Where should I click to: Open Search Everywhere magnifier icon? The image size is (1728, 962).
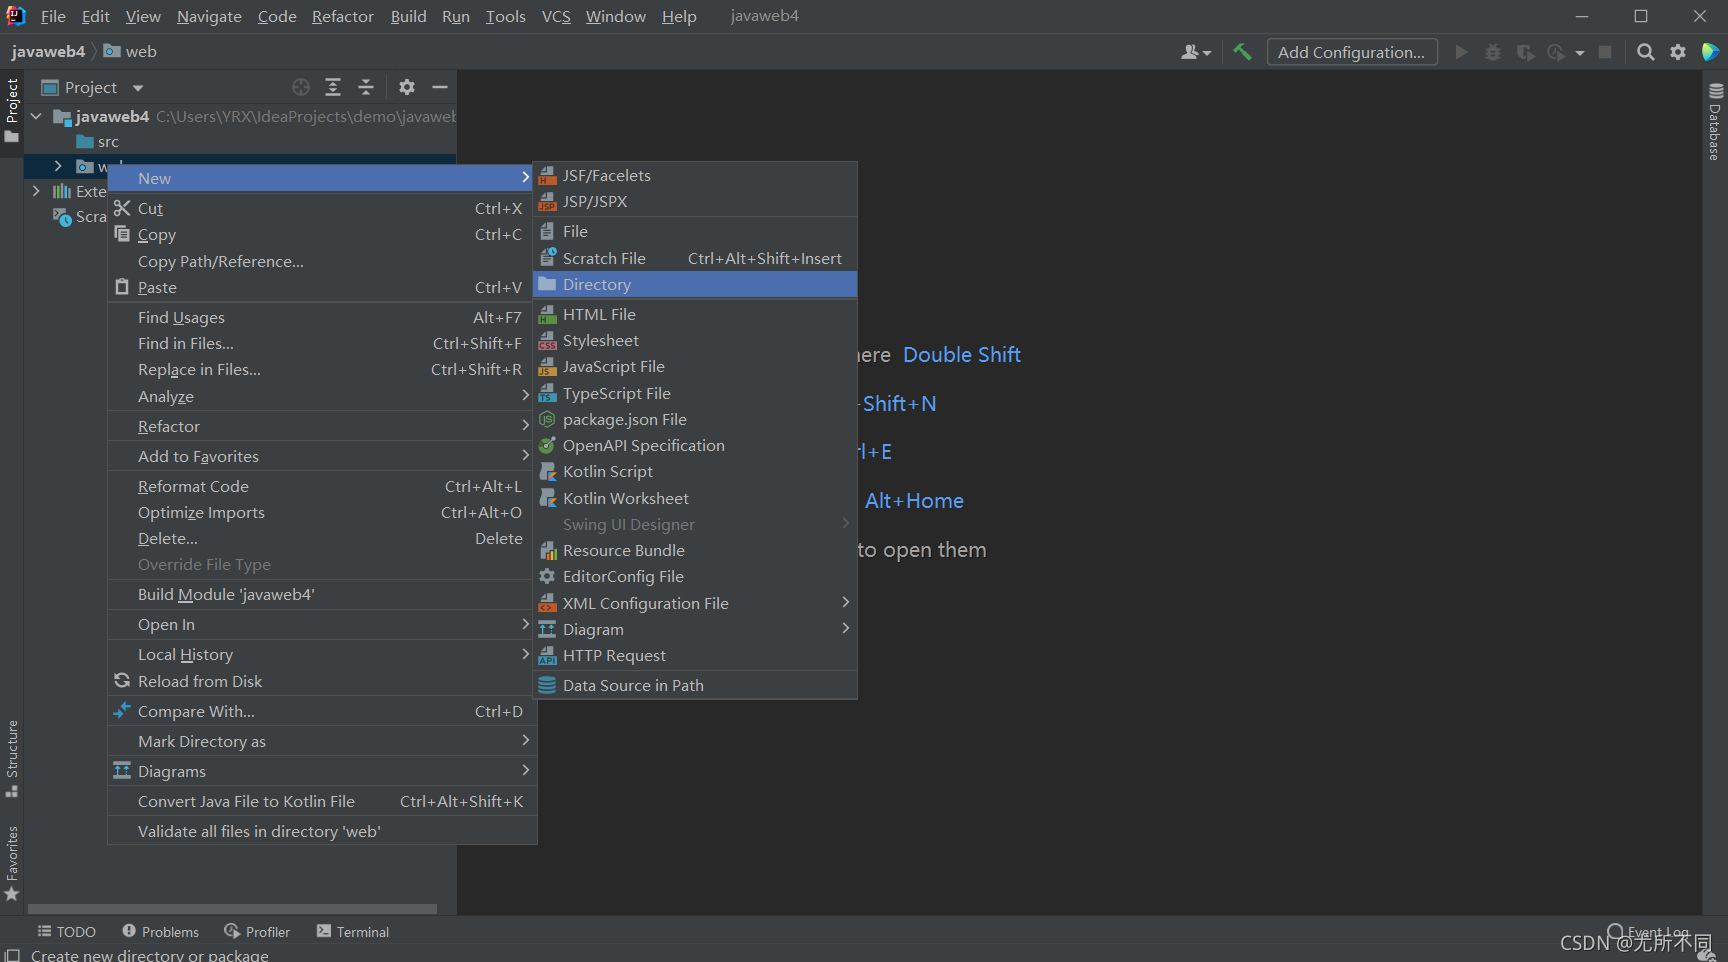click(1645, 52)
